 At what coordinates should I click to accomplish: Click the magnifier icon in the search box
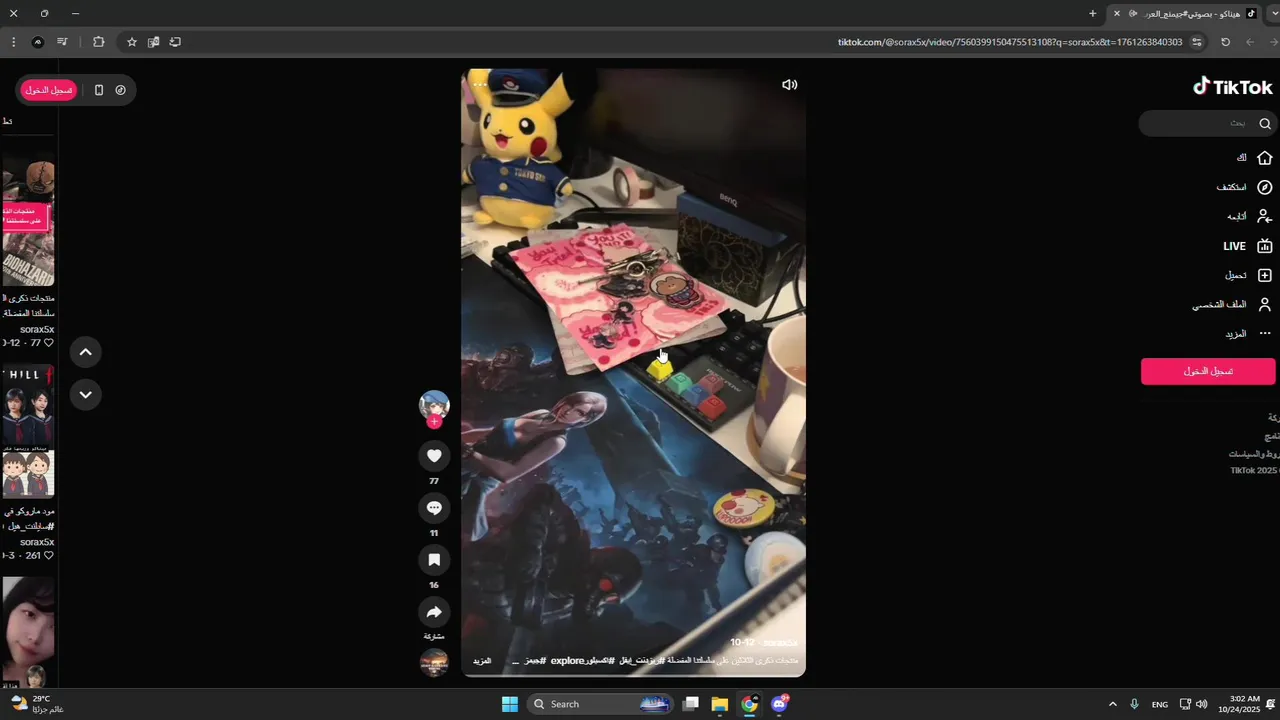[x=1265, y=123]
